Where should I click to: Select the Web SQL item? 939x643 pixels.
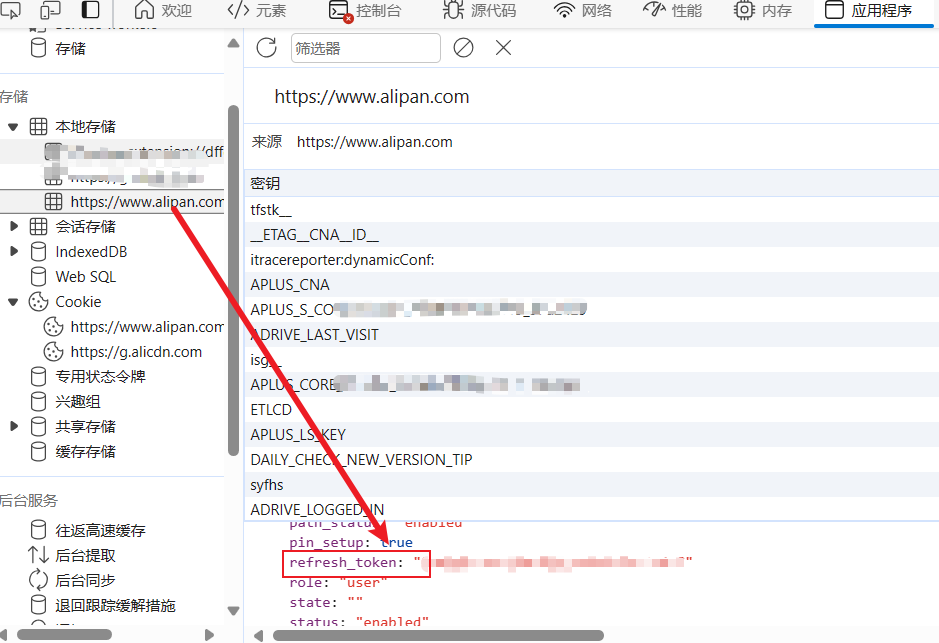pos(86,277)
